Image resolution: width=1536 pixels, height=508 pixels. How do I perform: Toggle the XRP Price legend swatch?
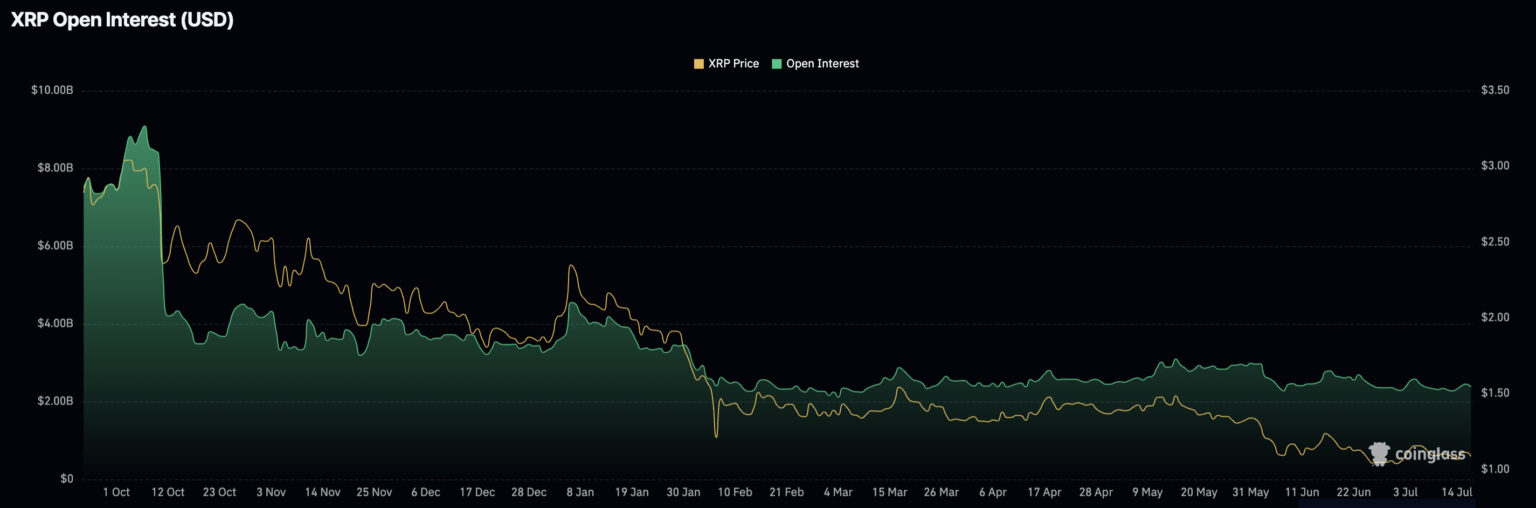(698, 64)
